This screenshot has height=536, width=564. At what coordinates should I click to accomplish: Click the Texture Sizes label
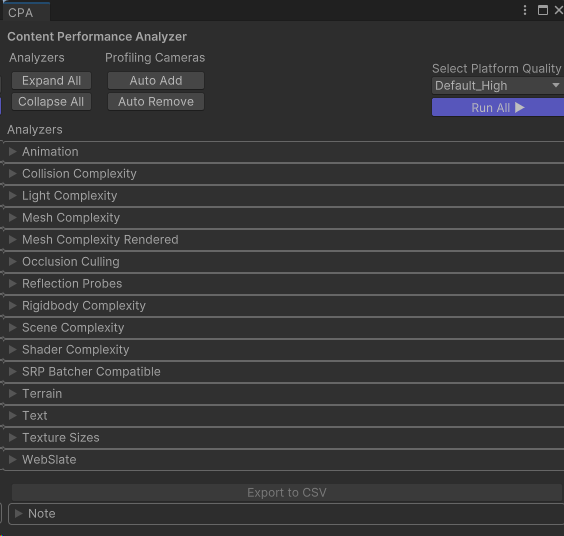tap(61, 438)
